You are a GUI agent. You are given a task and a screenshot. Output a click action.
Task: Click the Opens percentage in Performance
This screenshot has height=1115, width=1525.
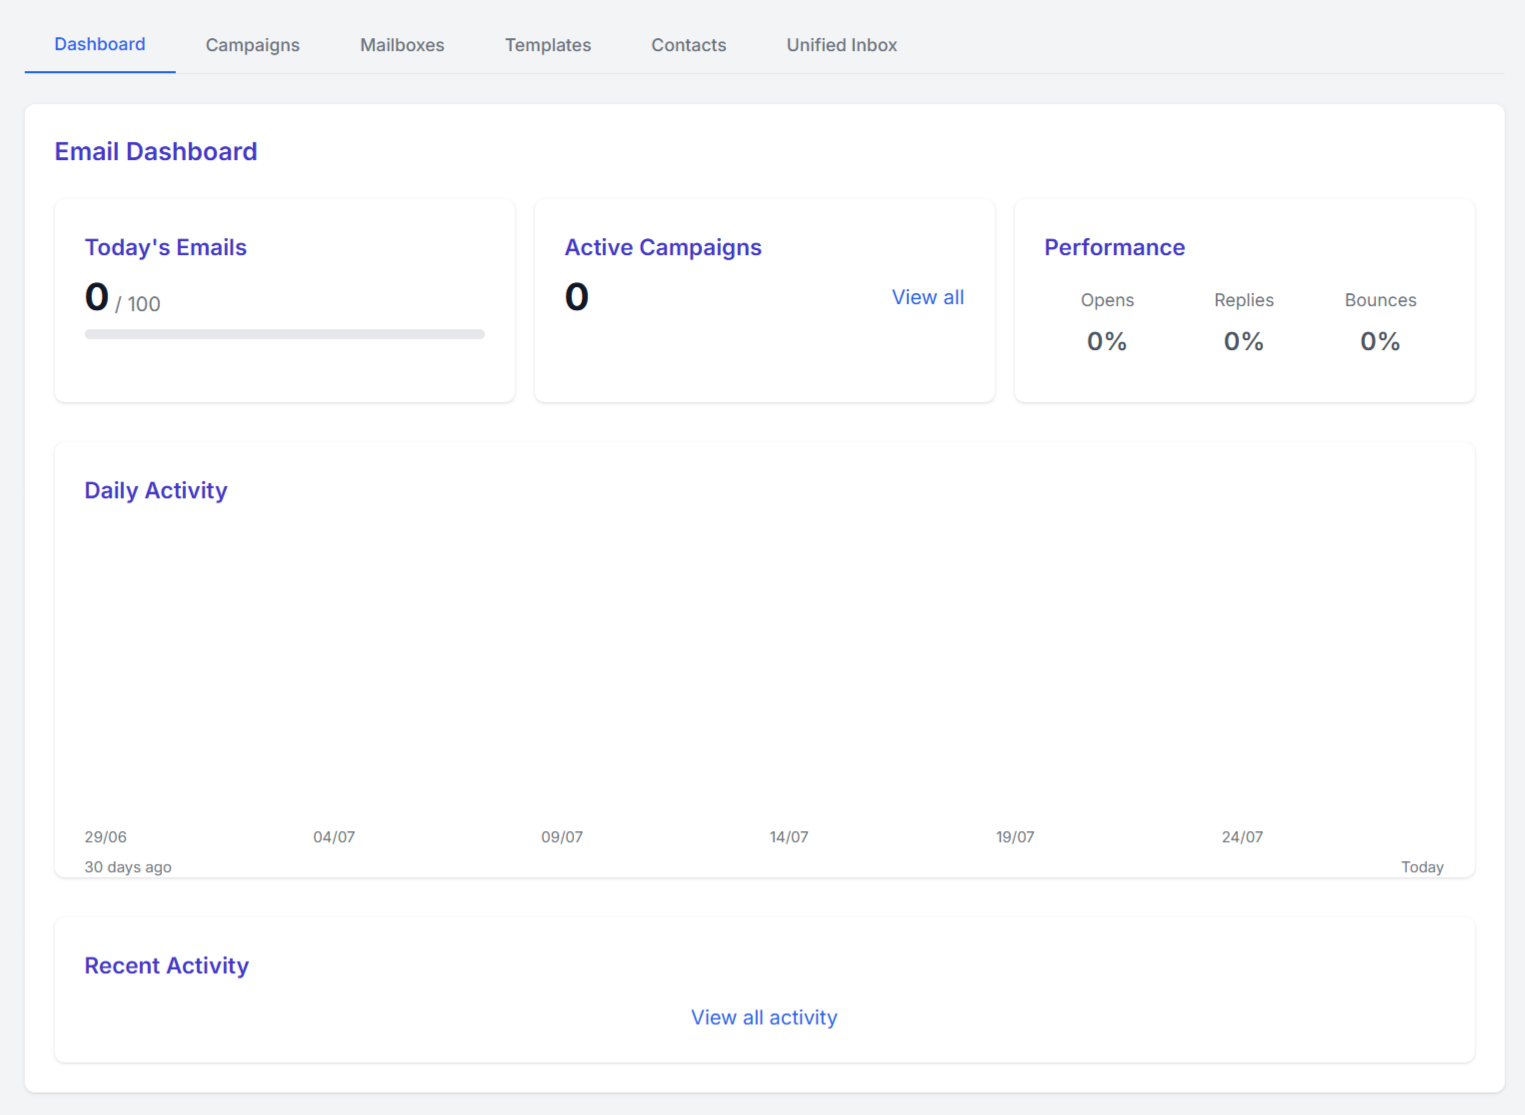(x=1107, y=341)
